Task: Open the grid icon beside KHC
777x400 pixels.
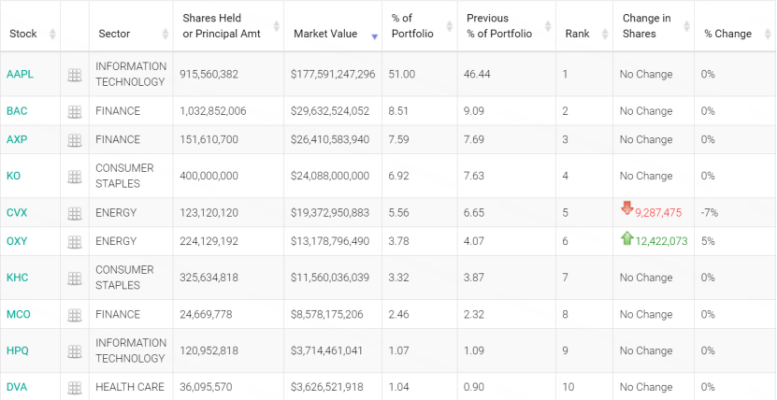Action: click(74, 278)
